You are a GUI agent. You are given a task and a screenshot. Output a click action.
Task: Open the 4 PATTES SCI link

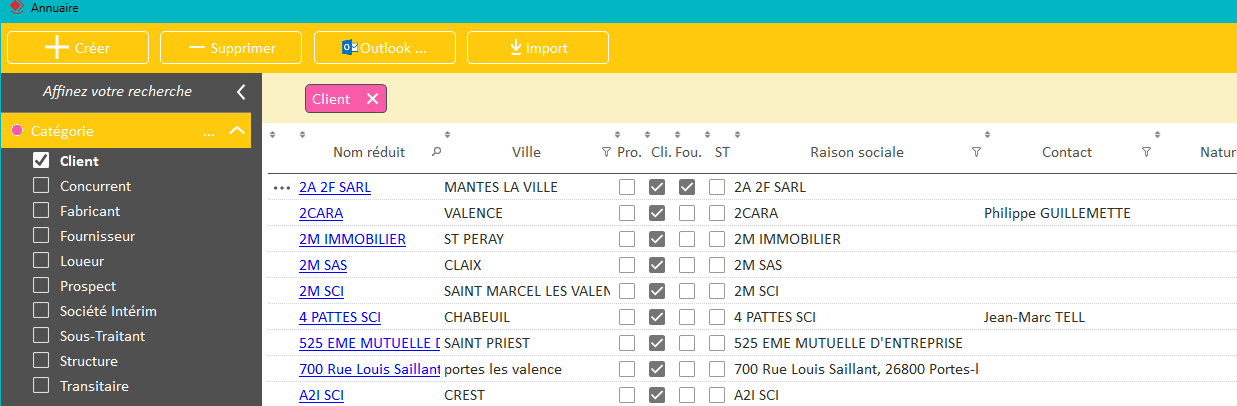(x=340, y=317)
